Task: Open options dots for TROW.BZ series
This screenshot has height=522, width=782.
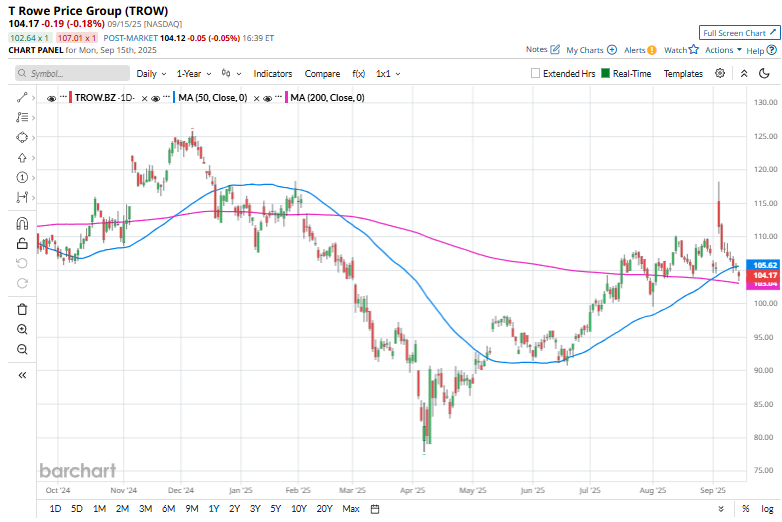Action: (x=63, y=96)
